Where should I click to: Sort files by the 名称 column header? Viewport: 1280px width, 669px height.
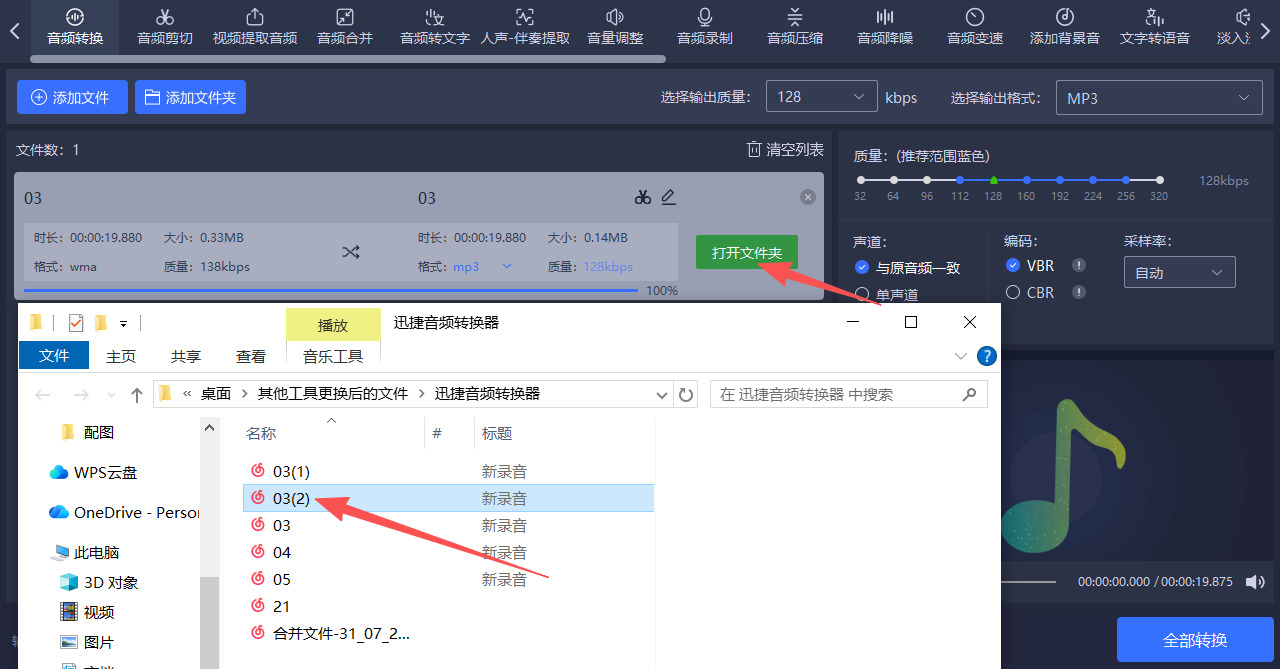(262, 433)
